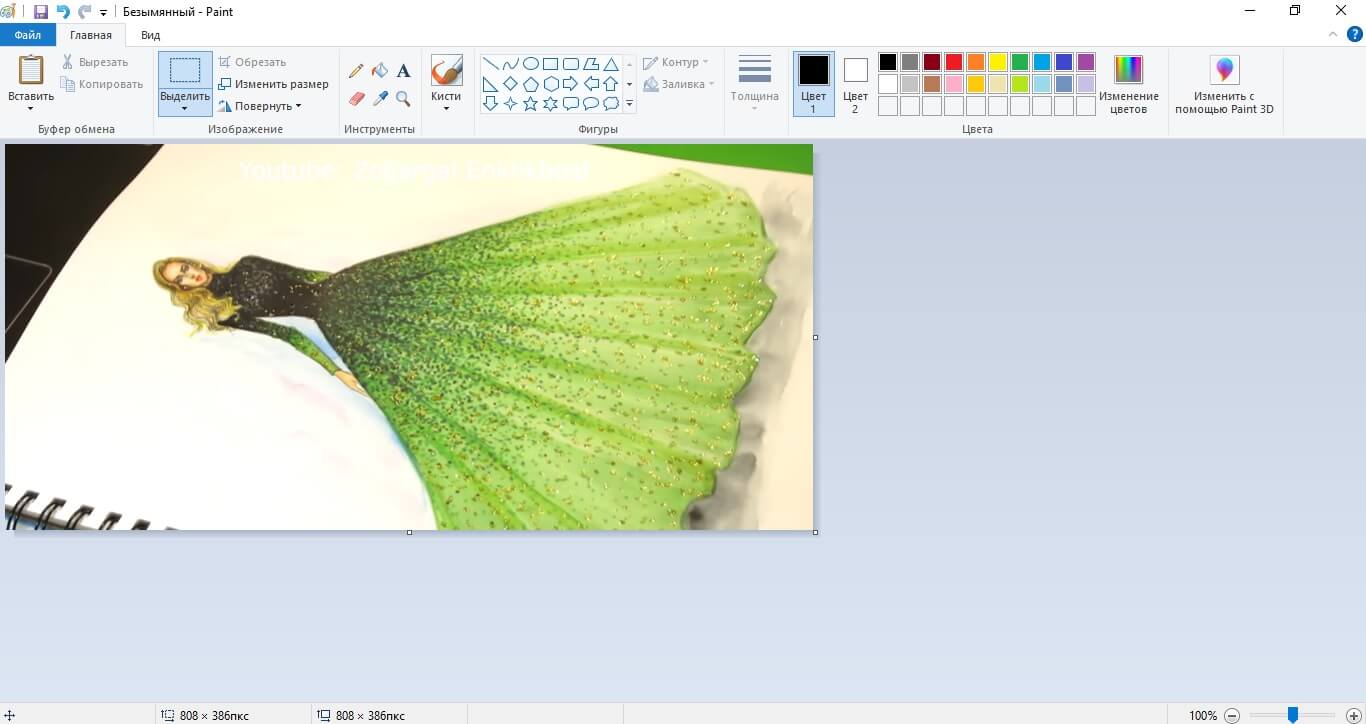This screenshot has height=724, width=1366.
Task: Toggle Цвет 2 as active color
Action: click(x=855, y=84)
